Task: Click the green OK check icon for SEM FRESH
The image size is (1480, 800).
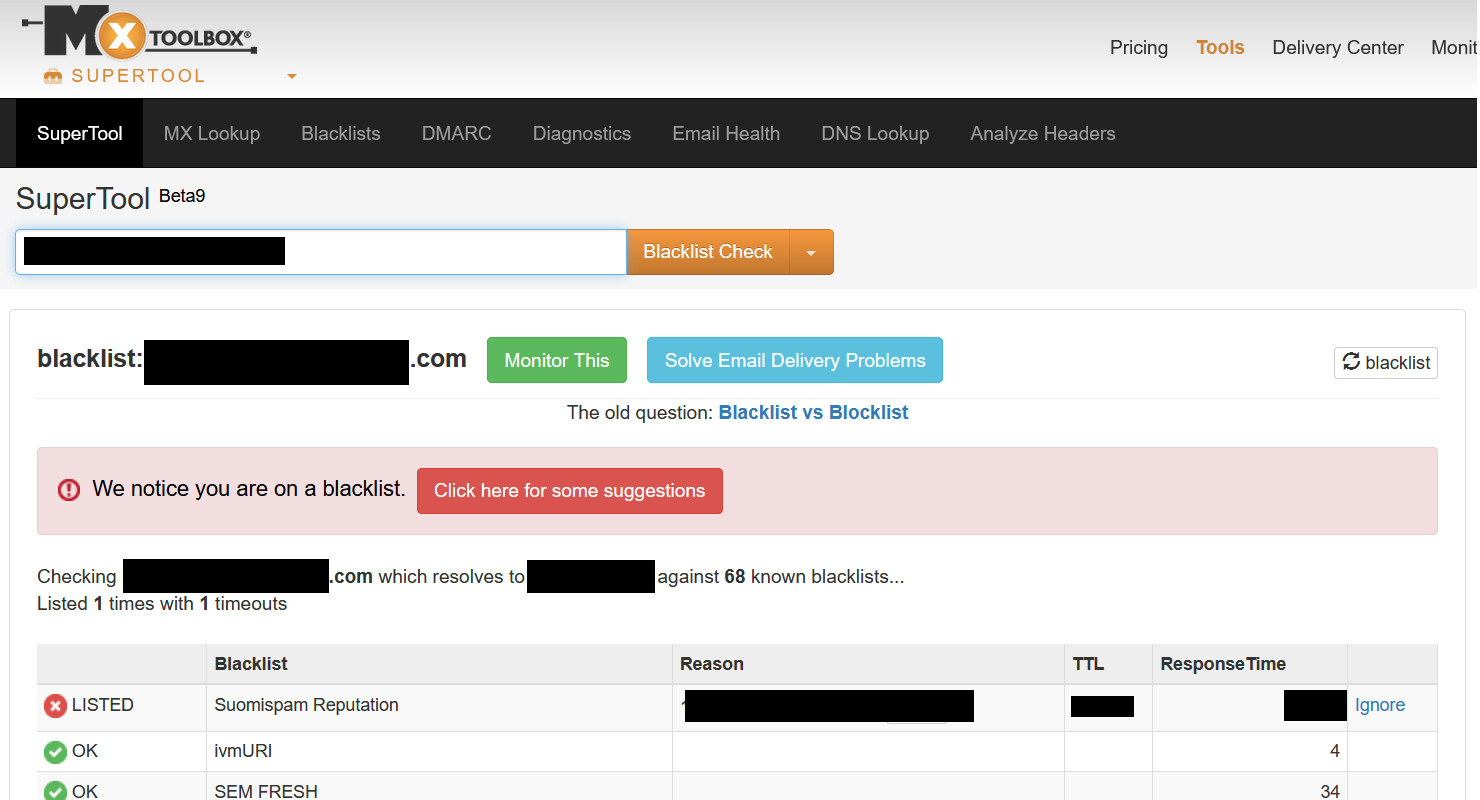Action: [x=55, y=792]
